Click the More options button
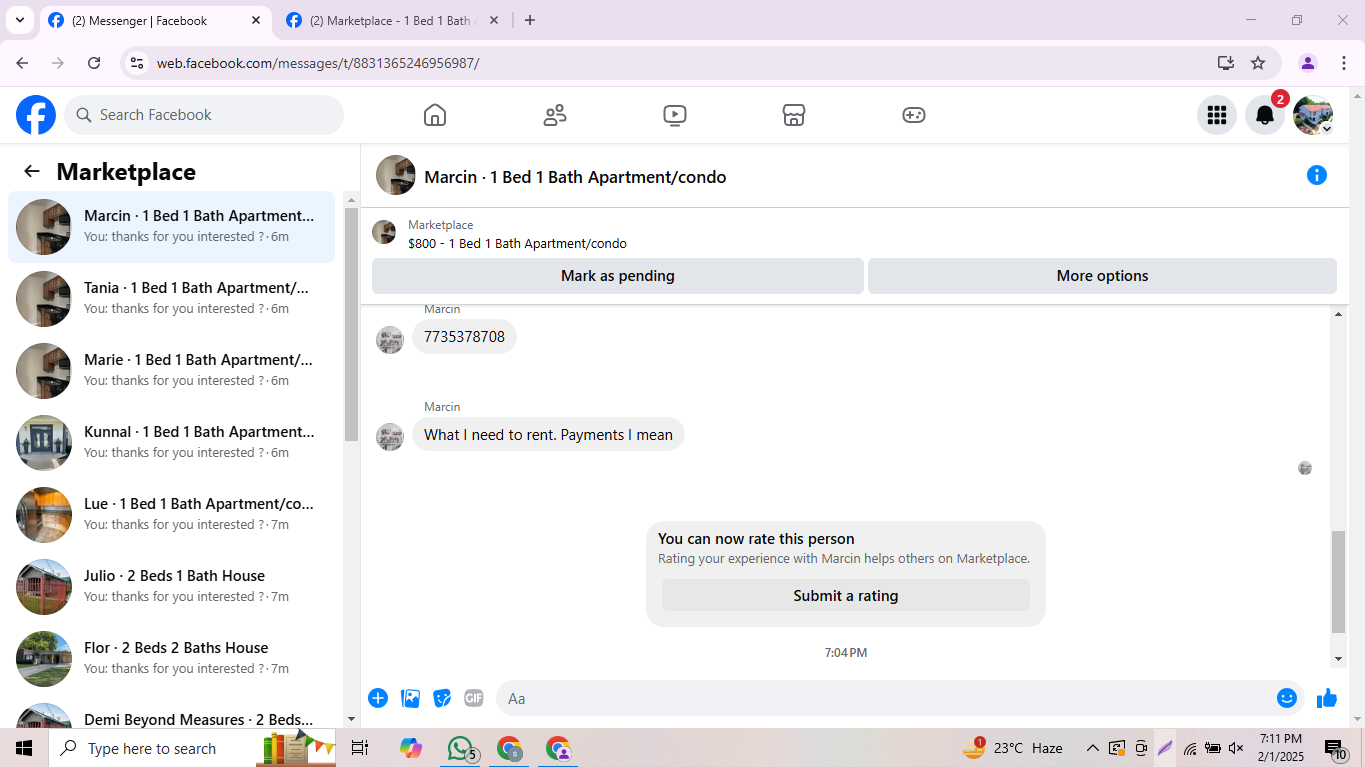This screenshot has width=1365, height=767. tap(1102, 276)
